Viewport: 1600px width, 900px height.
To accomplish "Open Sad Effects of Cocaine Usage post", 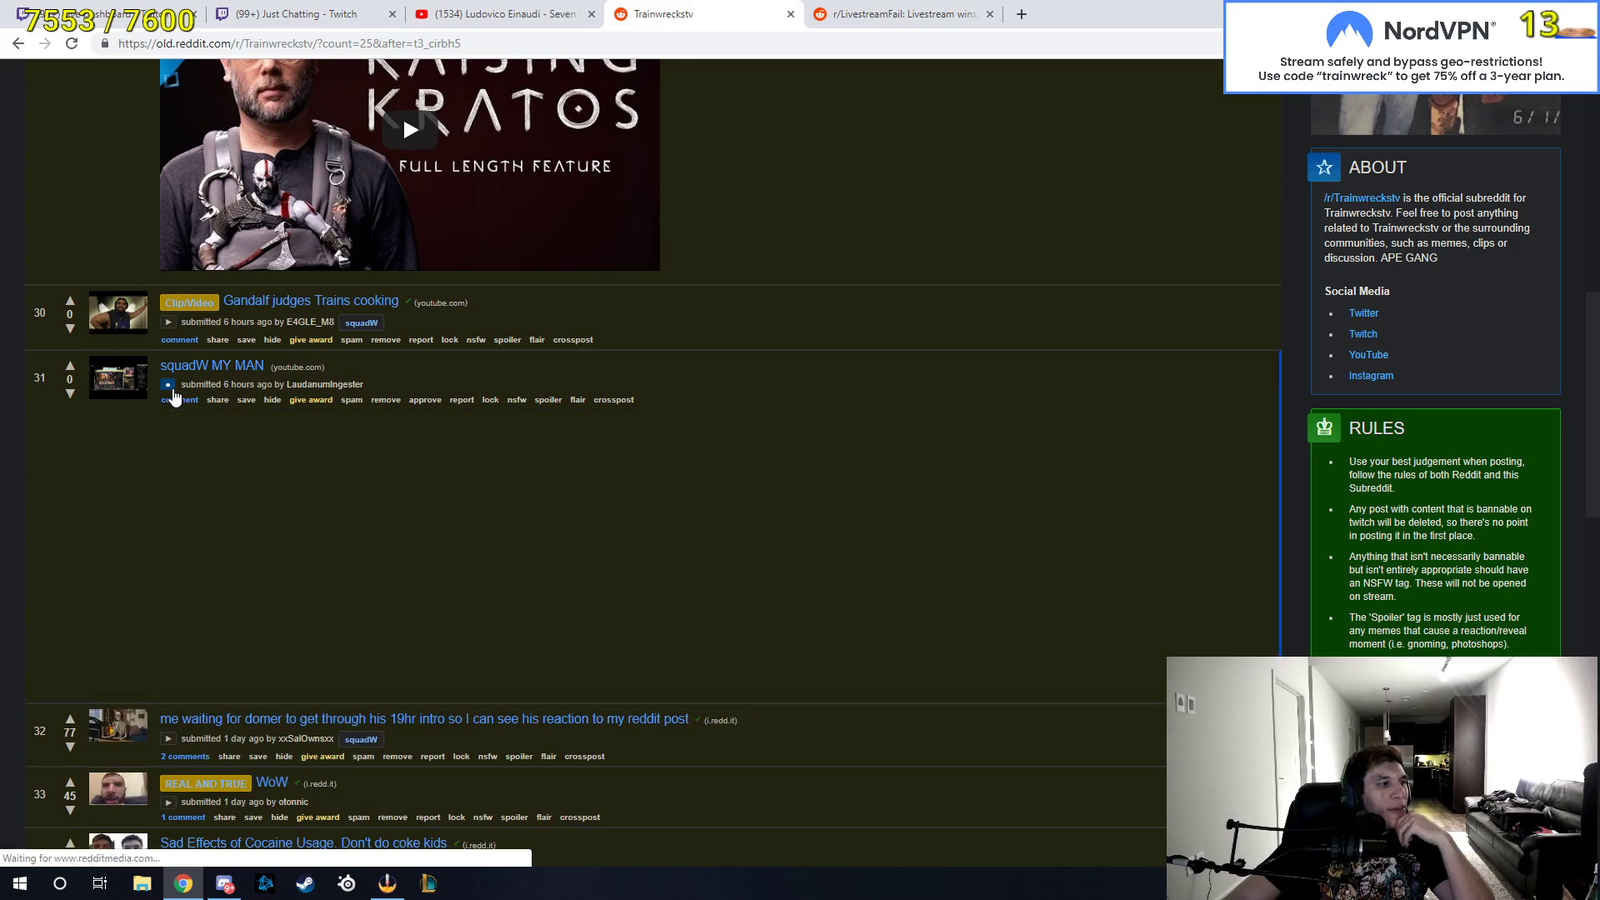I will click(x=303, y=843).
